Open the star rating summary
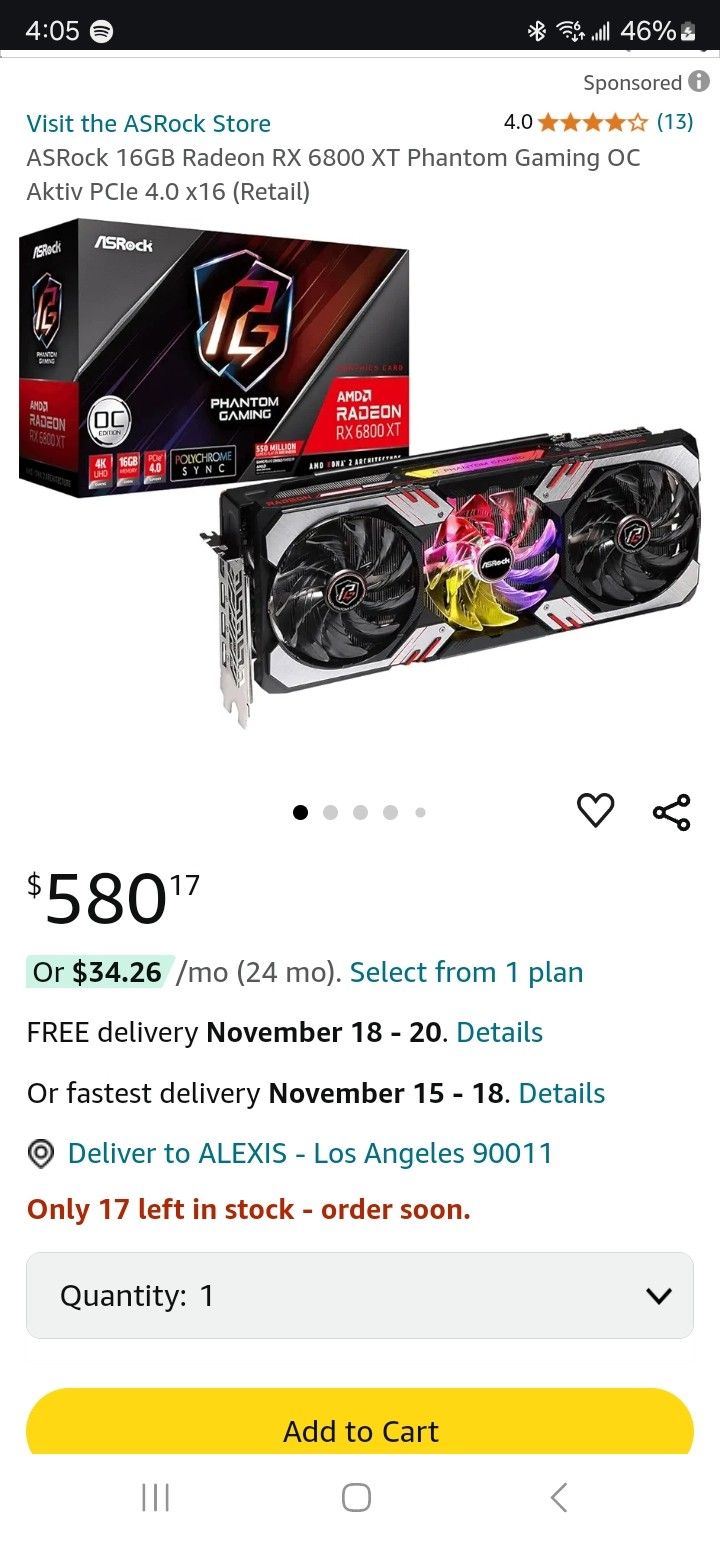This screenshot has height=1544, width=720. 598,122
